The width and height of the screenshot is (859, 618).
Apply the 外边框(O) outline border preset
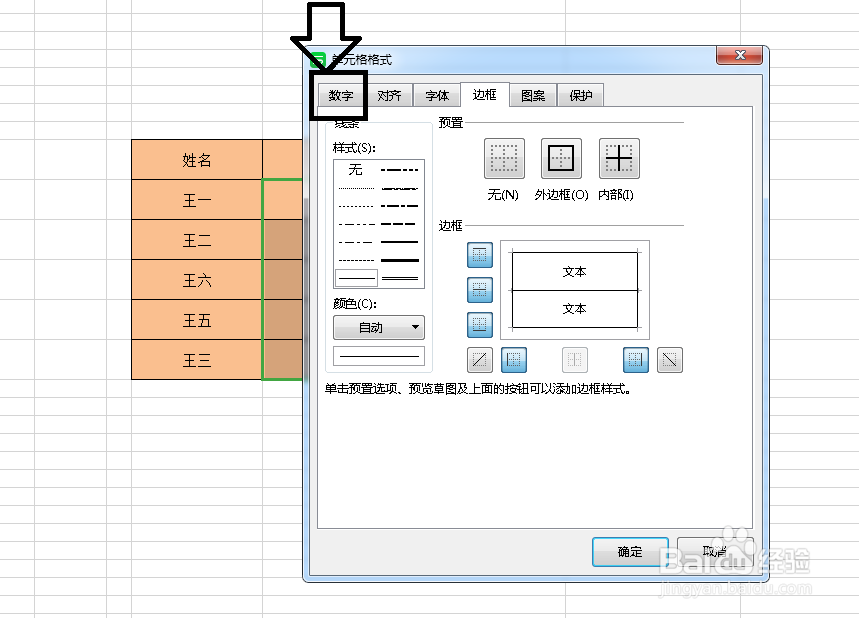pos(560,158)
